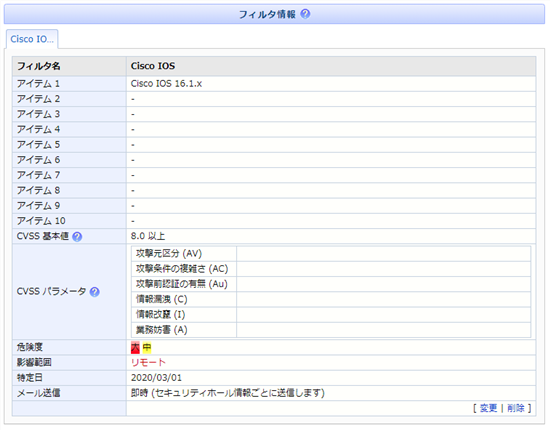
Task: Click the help icon beside フィルタ情報 title
Action: pos(305,14)
